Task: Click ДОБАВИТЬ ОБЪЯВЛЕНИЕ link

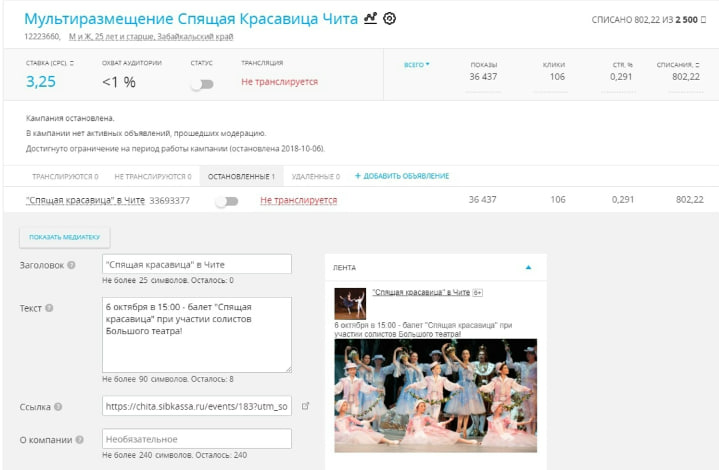Action: click(x=402, y=176)
